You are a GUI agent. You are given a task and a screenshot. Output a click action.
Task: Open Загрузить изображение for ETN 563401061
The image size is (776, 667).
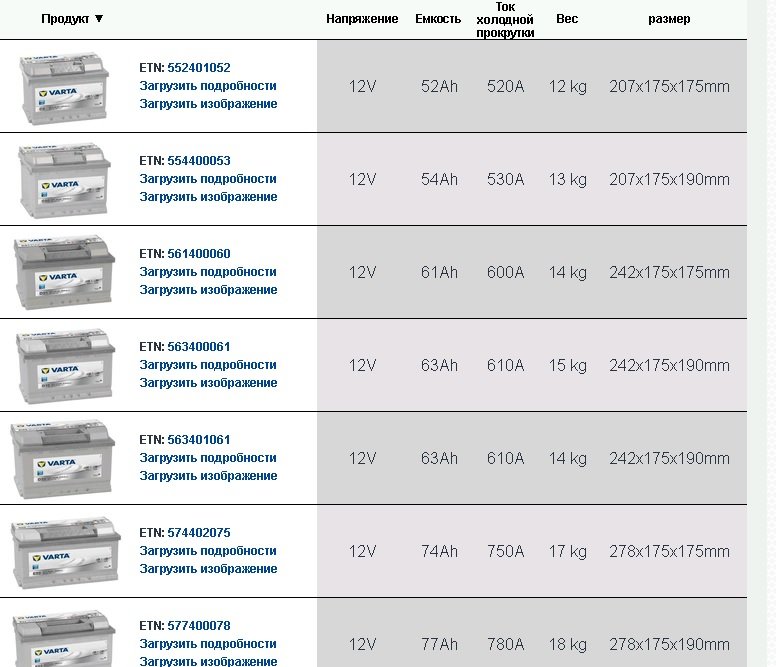[208, 476]
